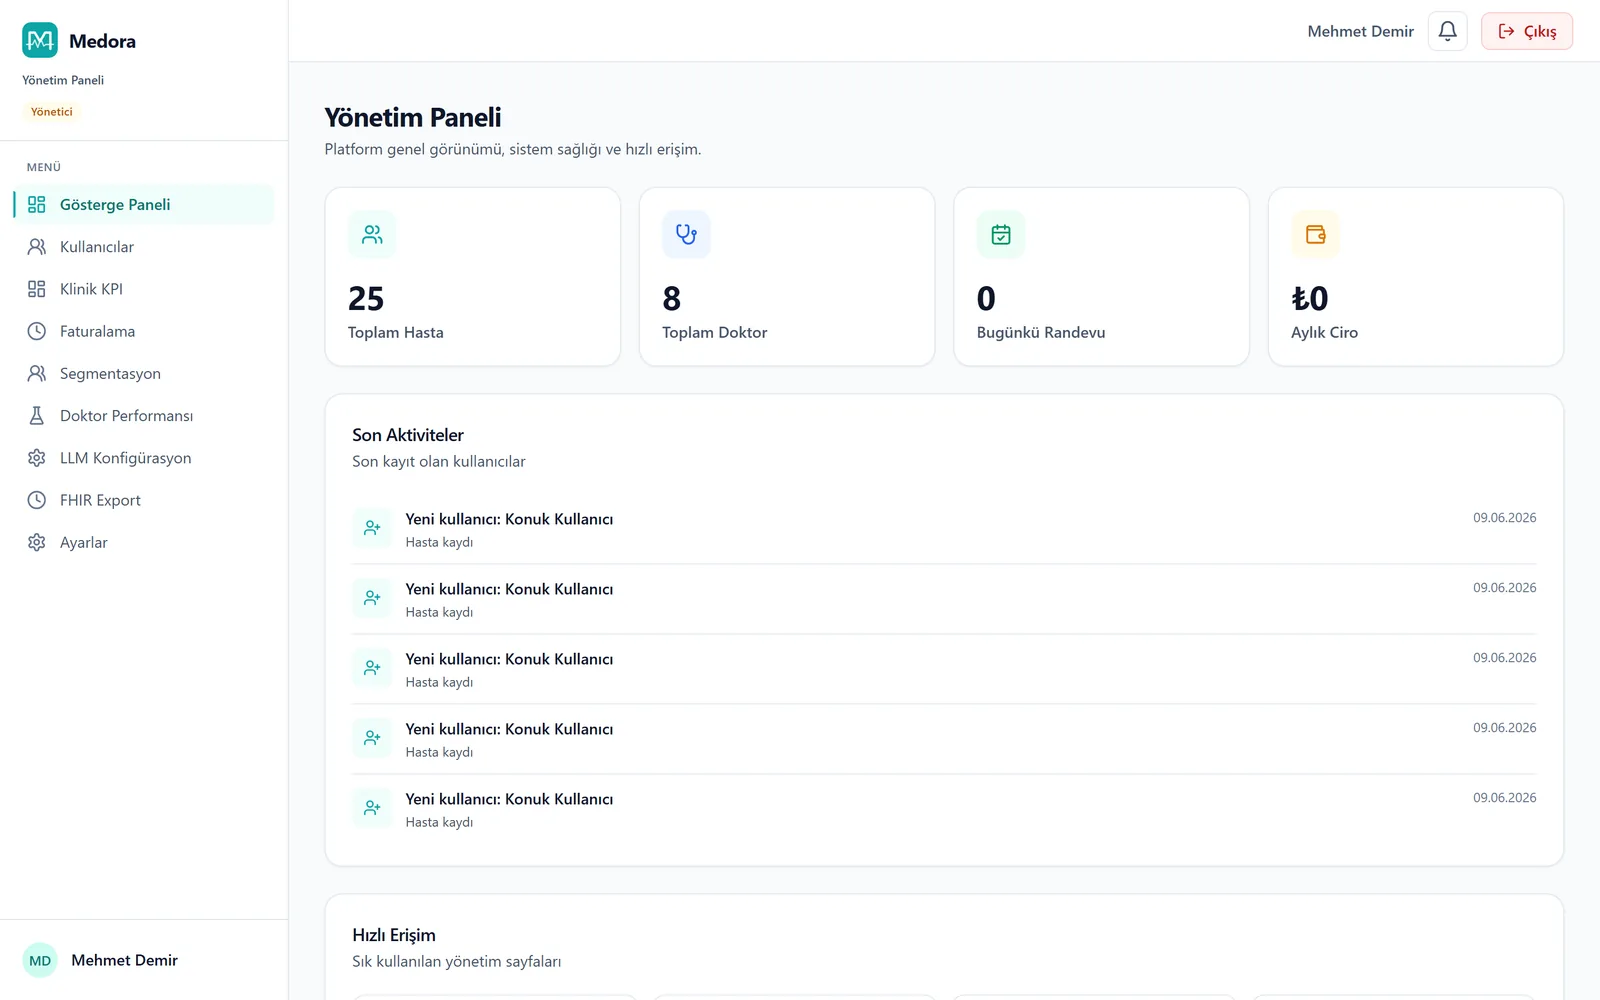This screenshot has width=1600, height=1000.
Task: Click the ₺0 monthly revenue value
Action: click(1310, 298)
